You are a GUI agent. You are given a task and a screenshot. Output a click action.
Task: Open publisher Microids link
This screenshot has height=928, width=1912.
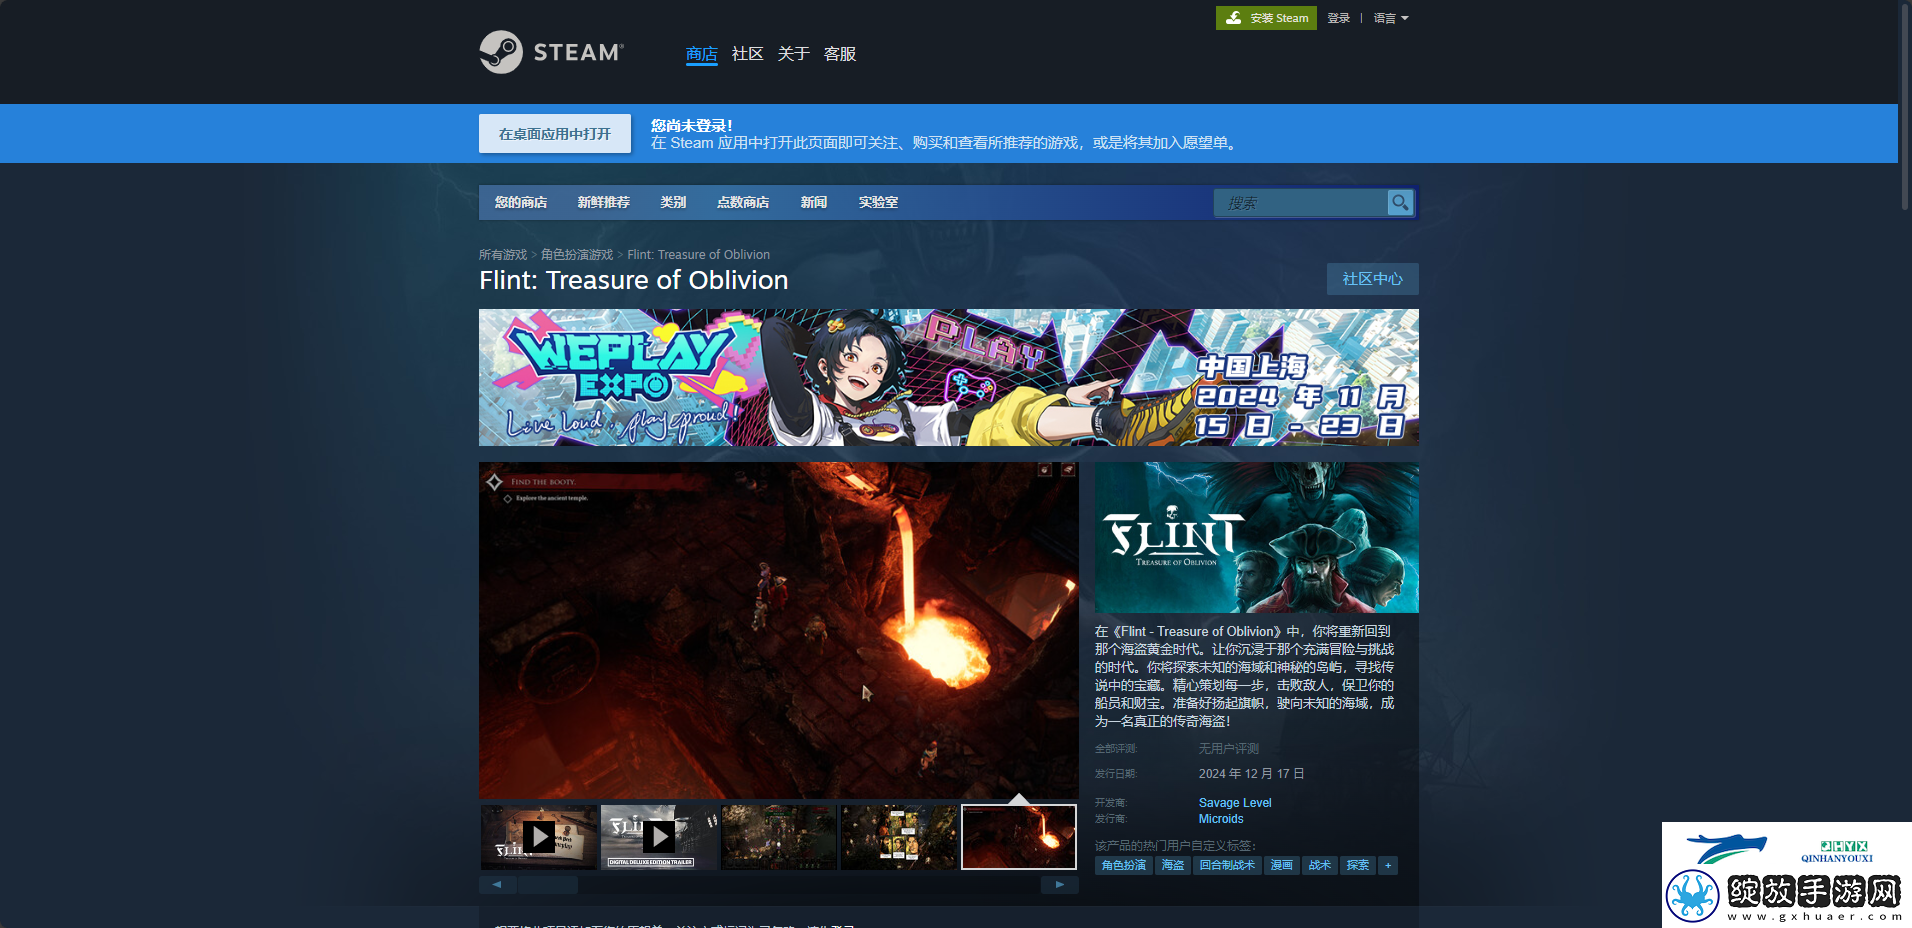click(x=1221, y=819)
